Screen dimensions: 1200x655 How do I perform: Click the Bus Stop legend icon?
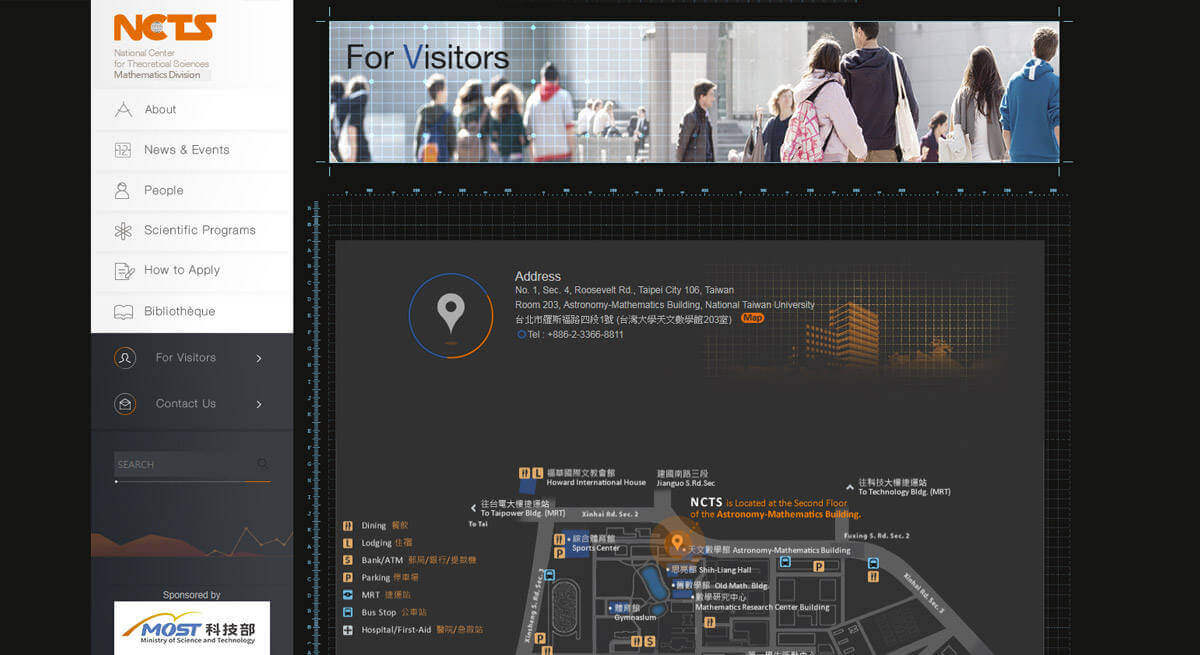[x=348, y=612]
